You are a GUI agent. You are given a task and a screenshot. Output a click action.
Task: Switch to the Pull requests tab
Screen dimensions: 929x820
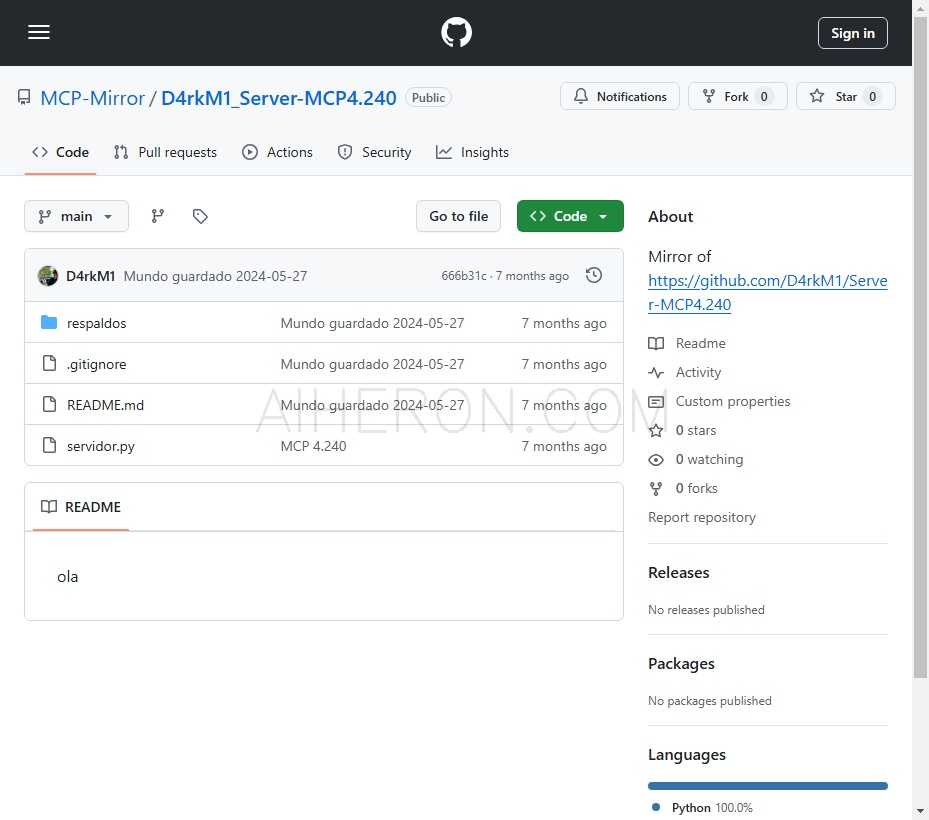[x=165, y=152]
